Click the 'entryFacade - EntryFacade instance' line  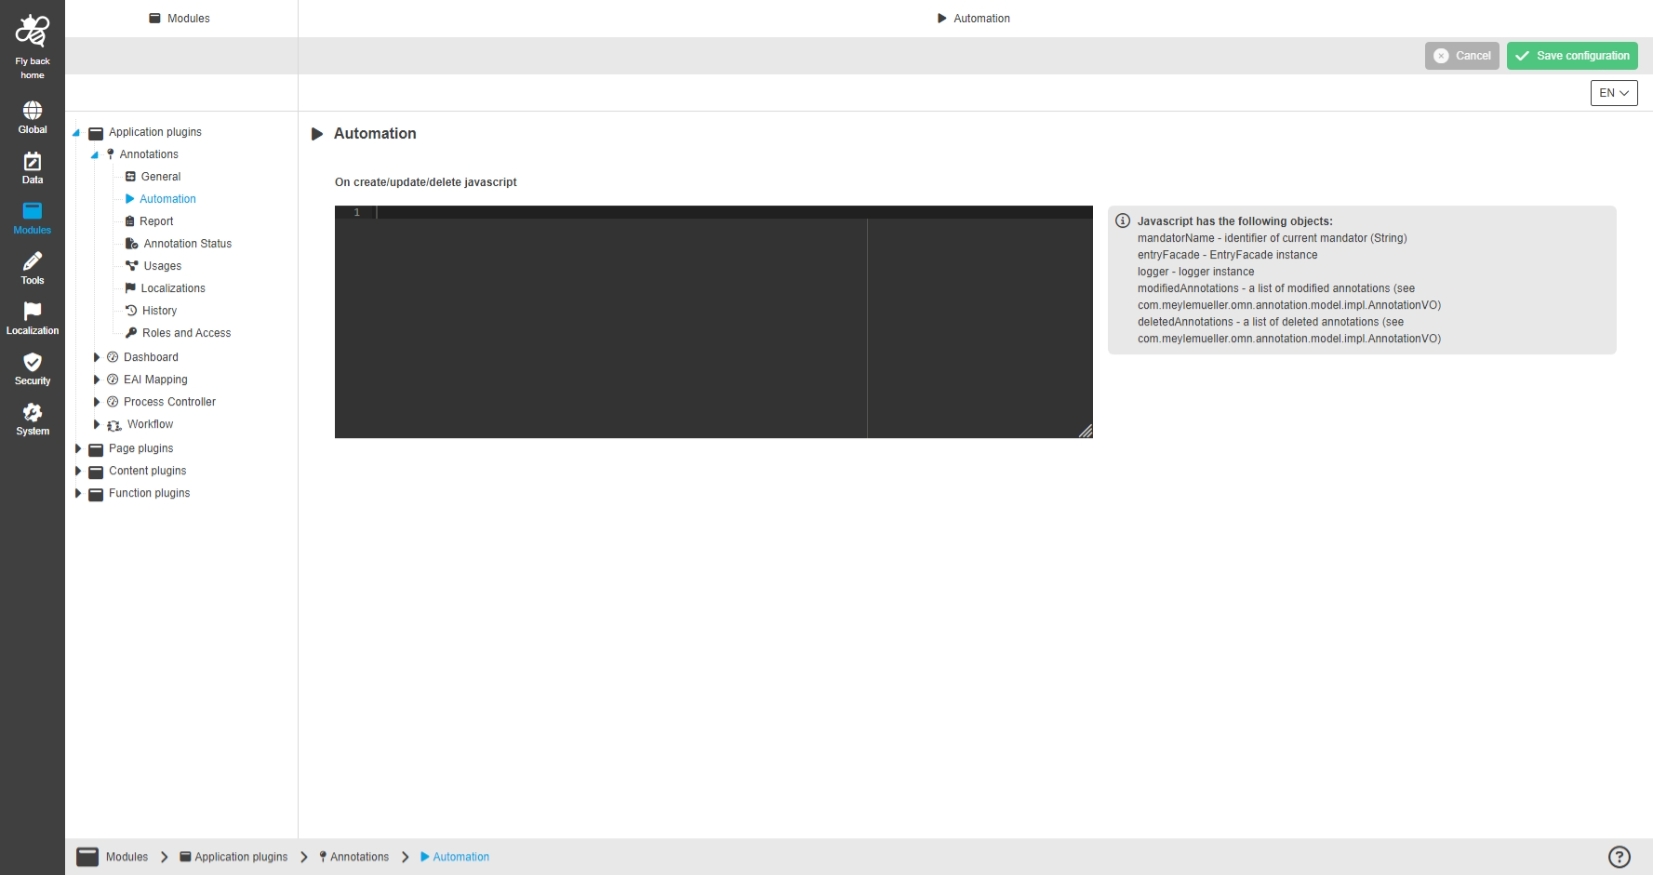point(1228,255)
